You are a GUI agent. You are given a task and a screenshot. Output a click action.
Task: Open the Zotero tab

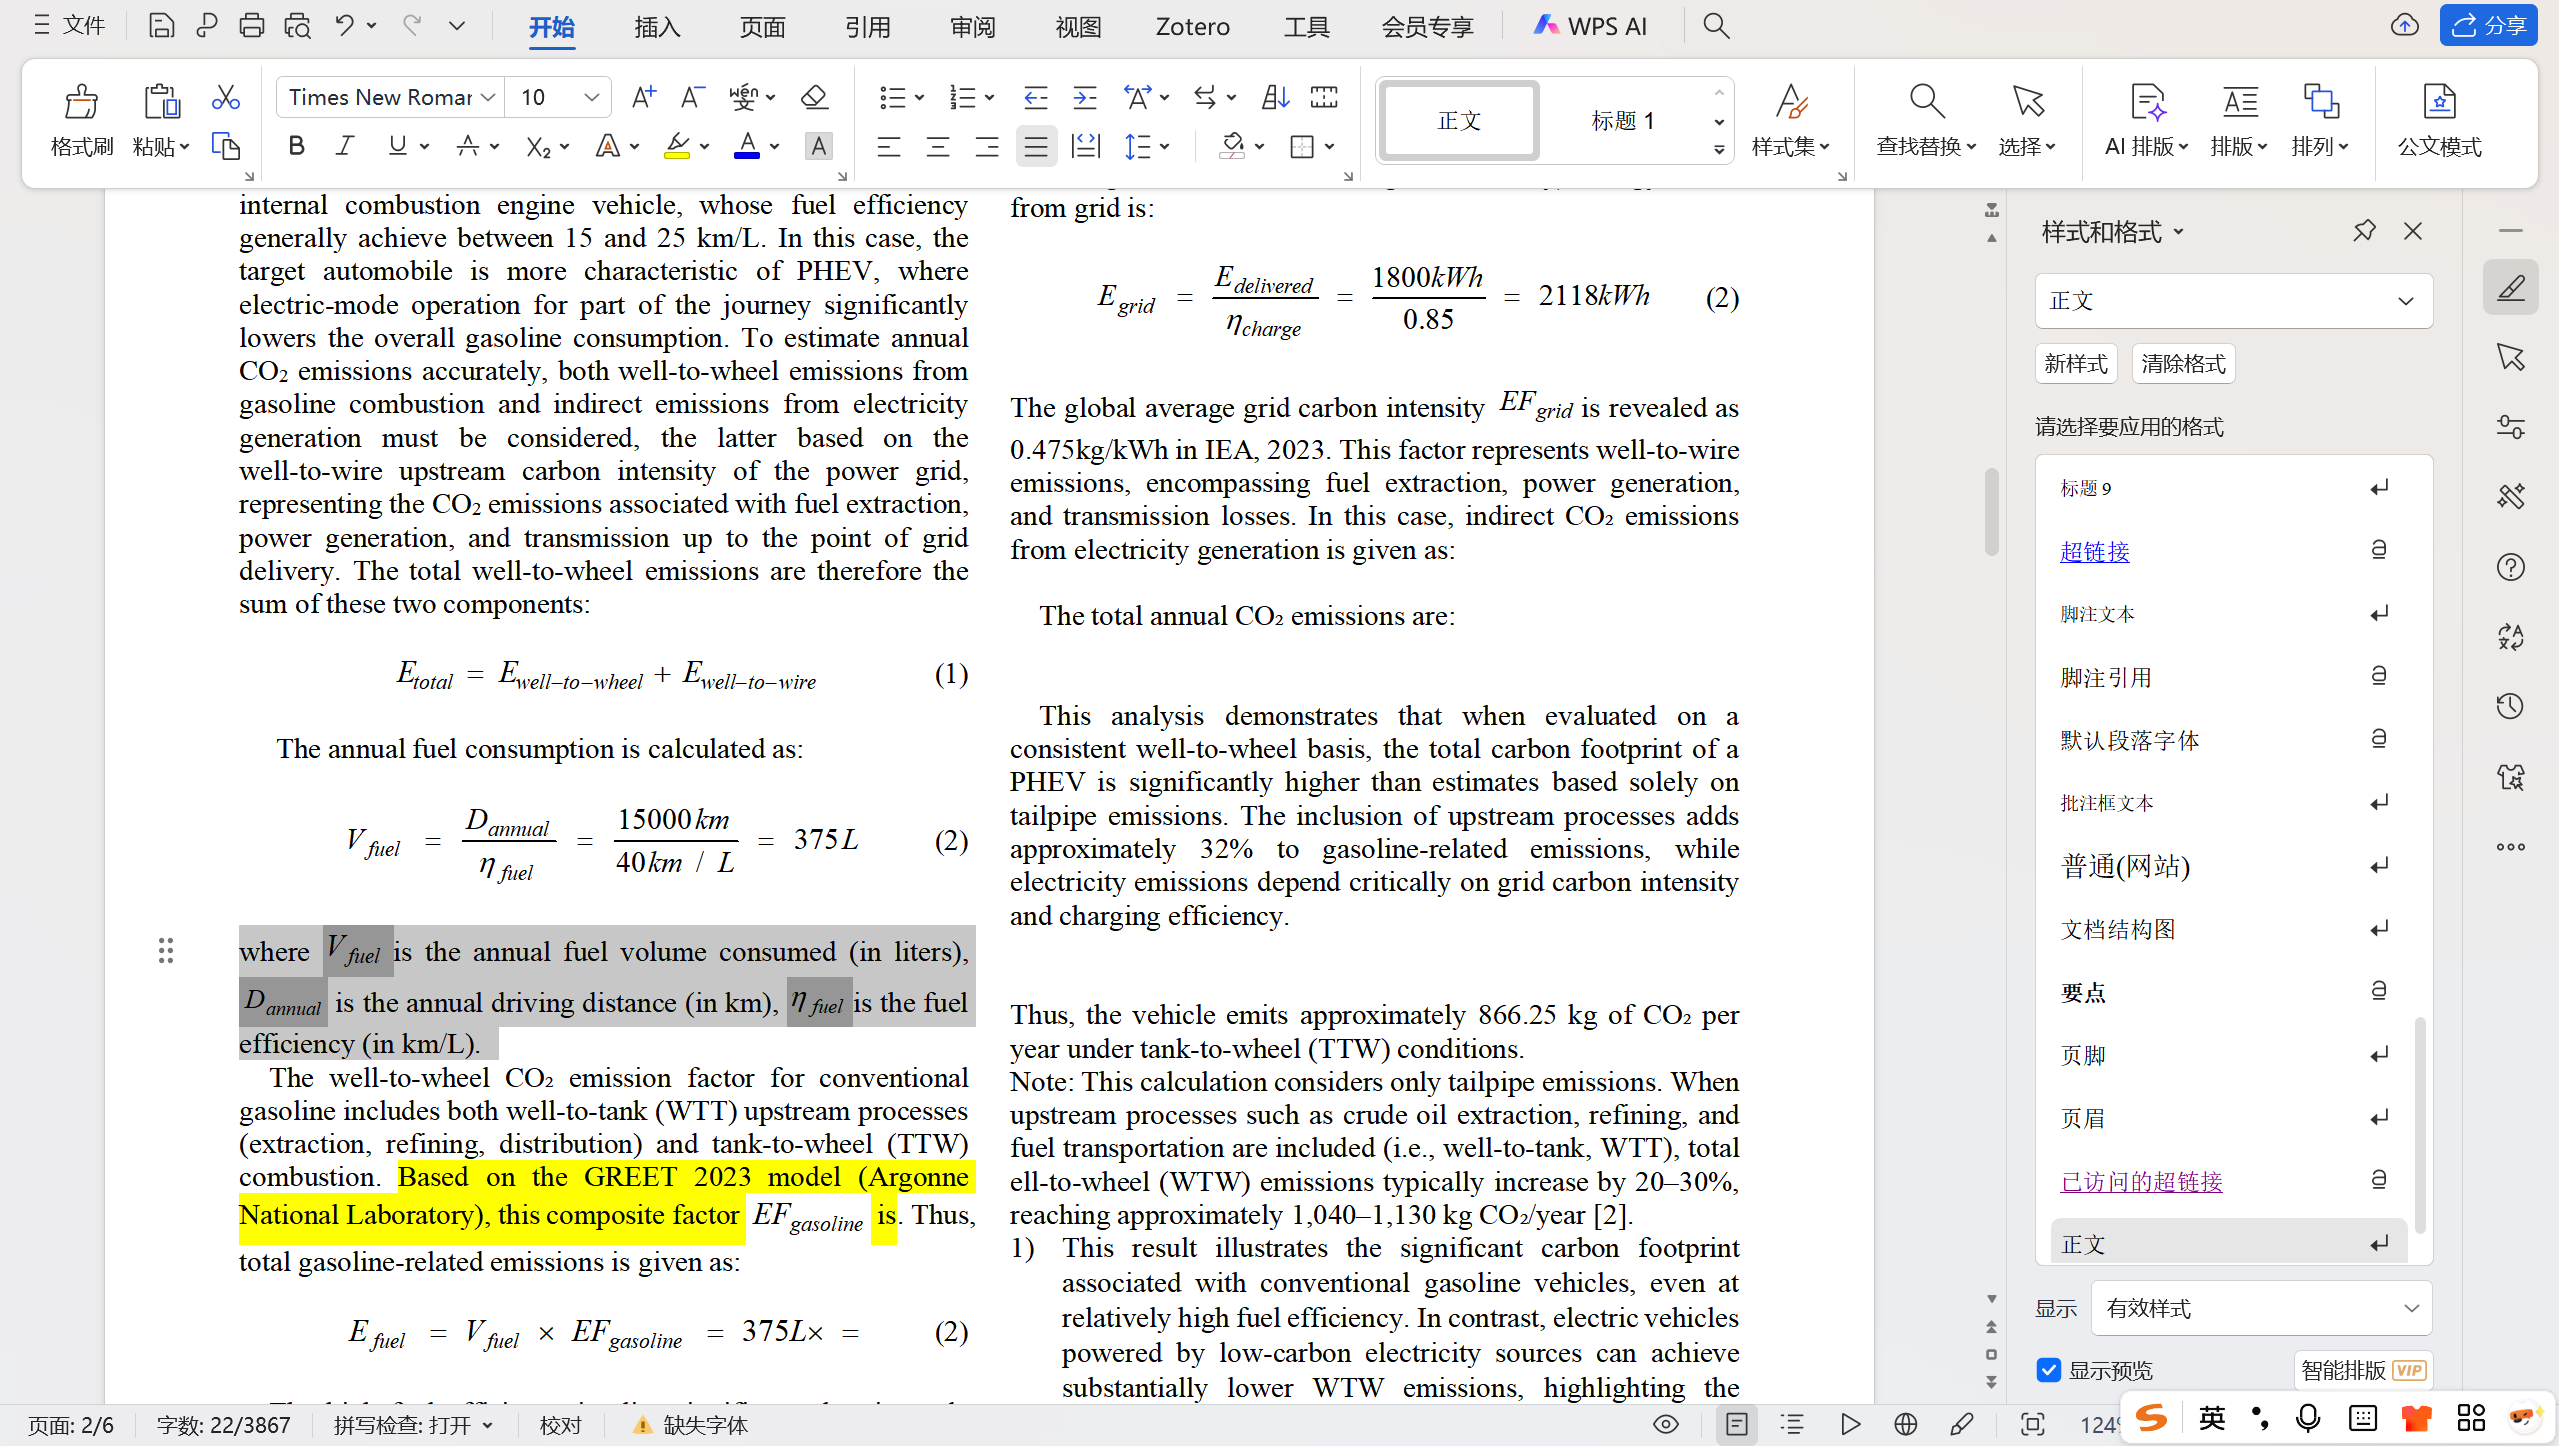tap(1192, 27)
